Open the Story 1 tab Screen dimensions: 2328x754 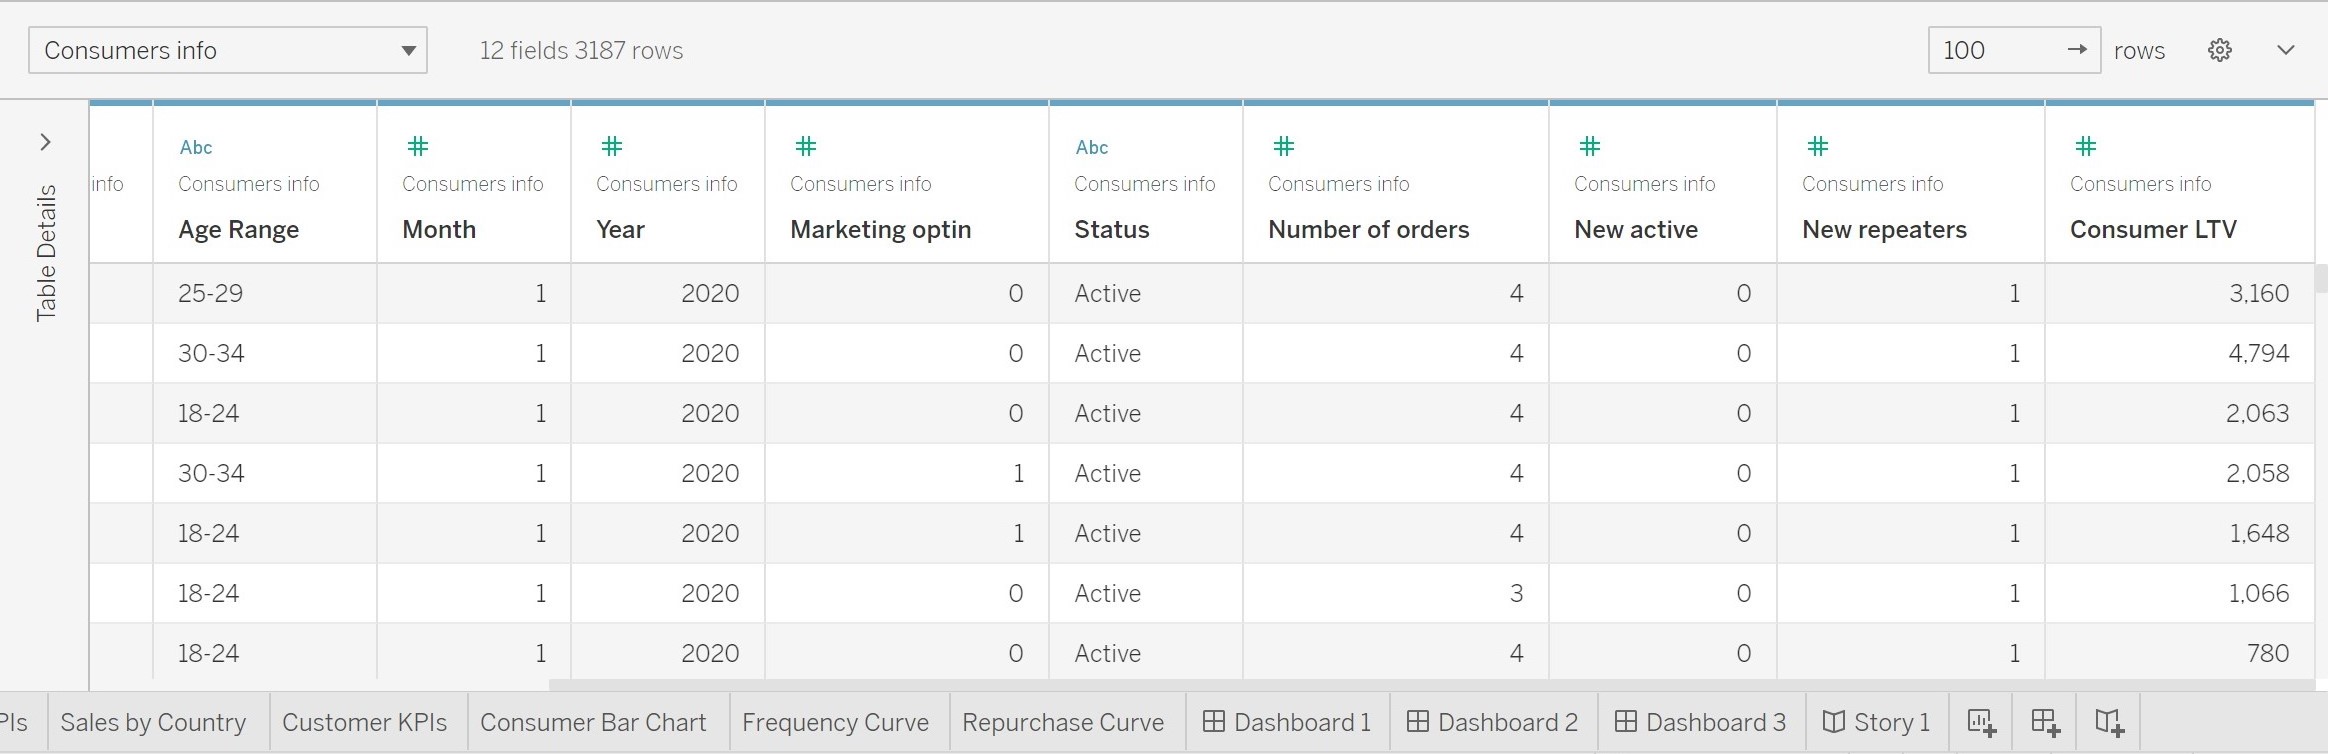1876,722
